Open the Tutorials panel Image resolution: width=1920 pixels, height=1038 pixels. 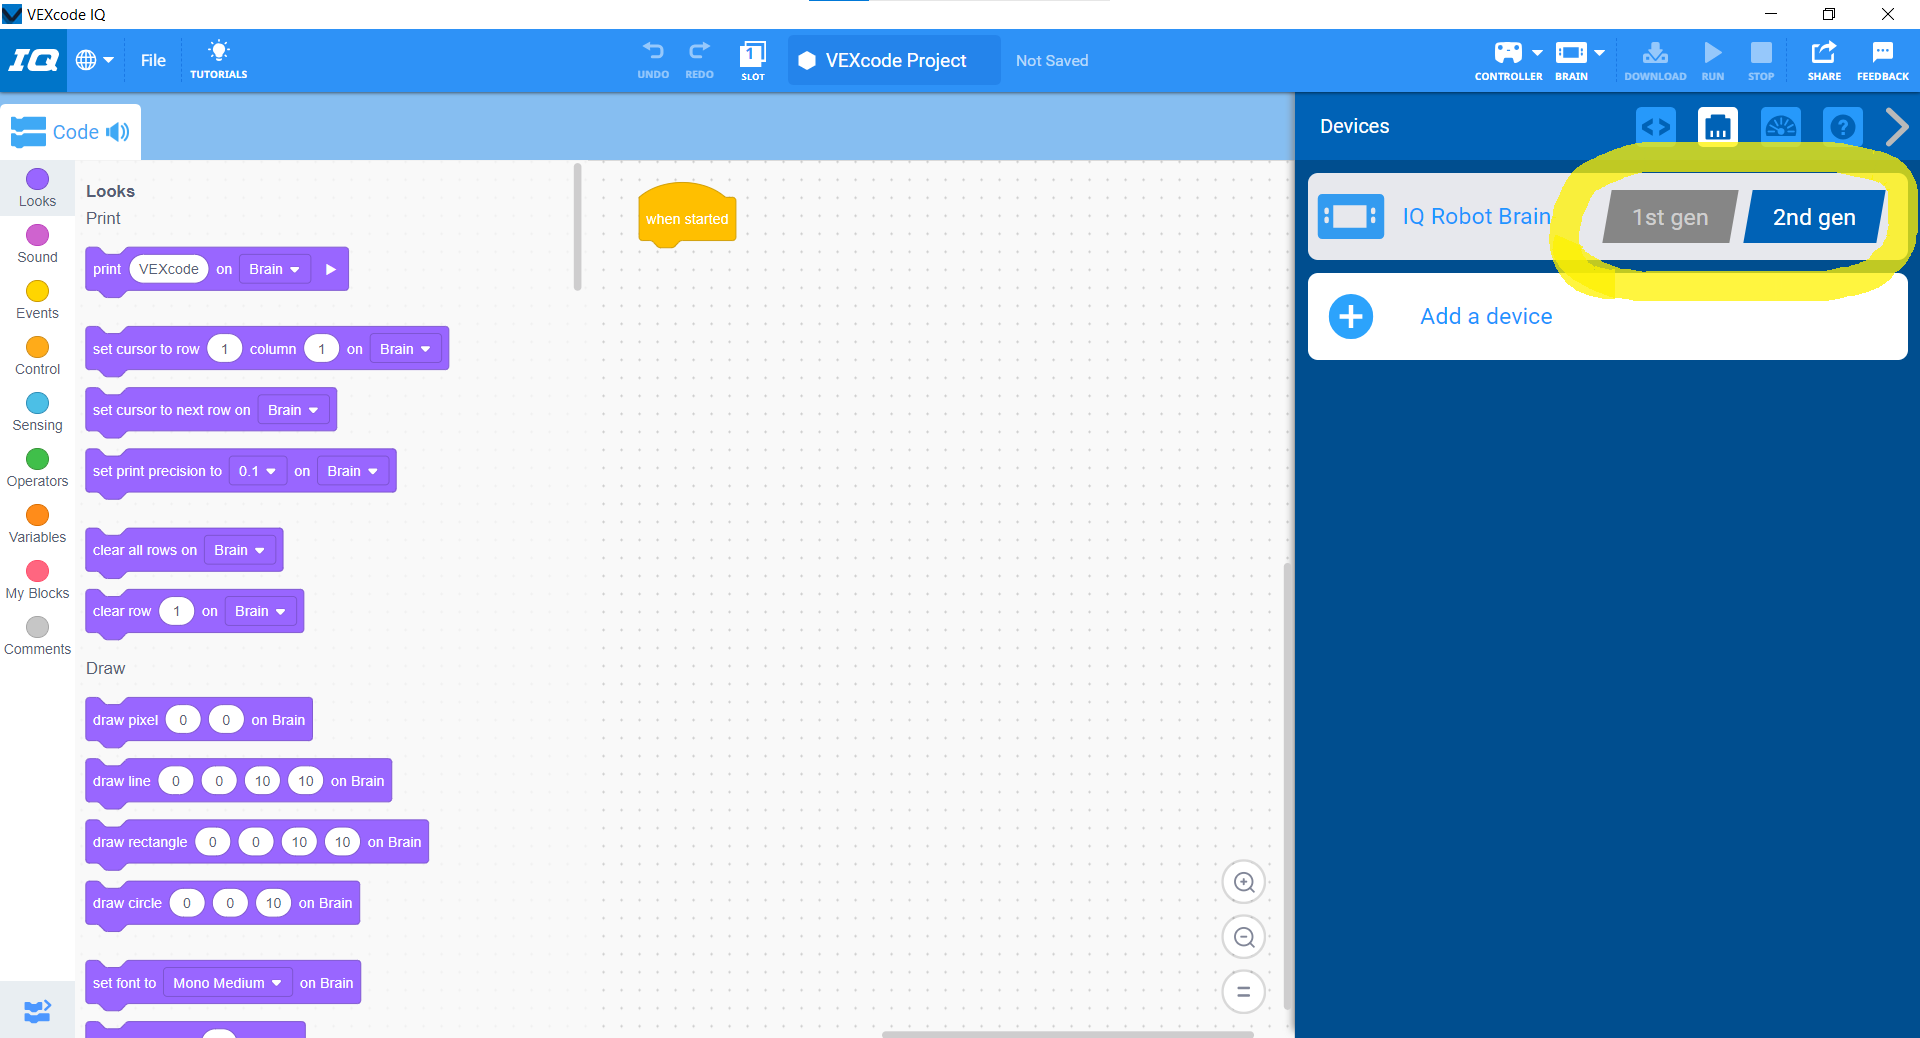[x=218, y=60]
